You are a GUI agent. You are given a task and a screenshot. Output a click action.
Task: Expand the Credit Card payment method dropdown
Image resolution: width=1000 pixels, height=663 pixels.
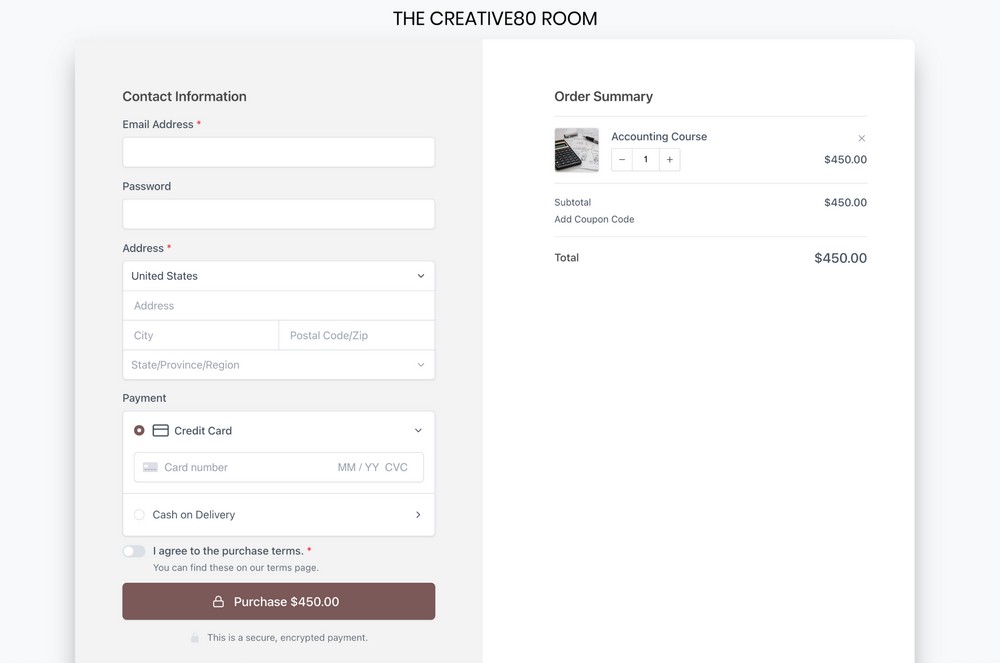tap(419, 430)
